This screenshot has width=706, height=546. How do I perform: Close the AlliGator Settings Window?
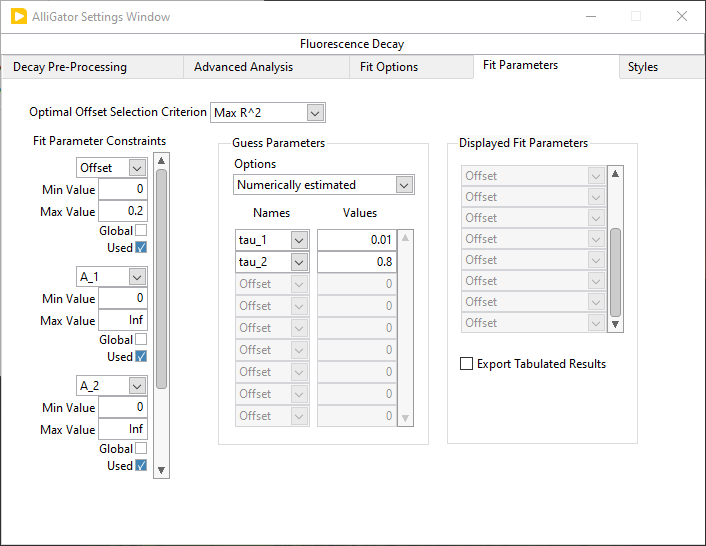(682, 17)
